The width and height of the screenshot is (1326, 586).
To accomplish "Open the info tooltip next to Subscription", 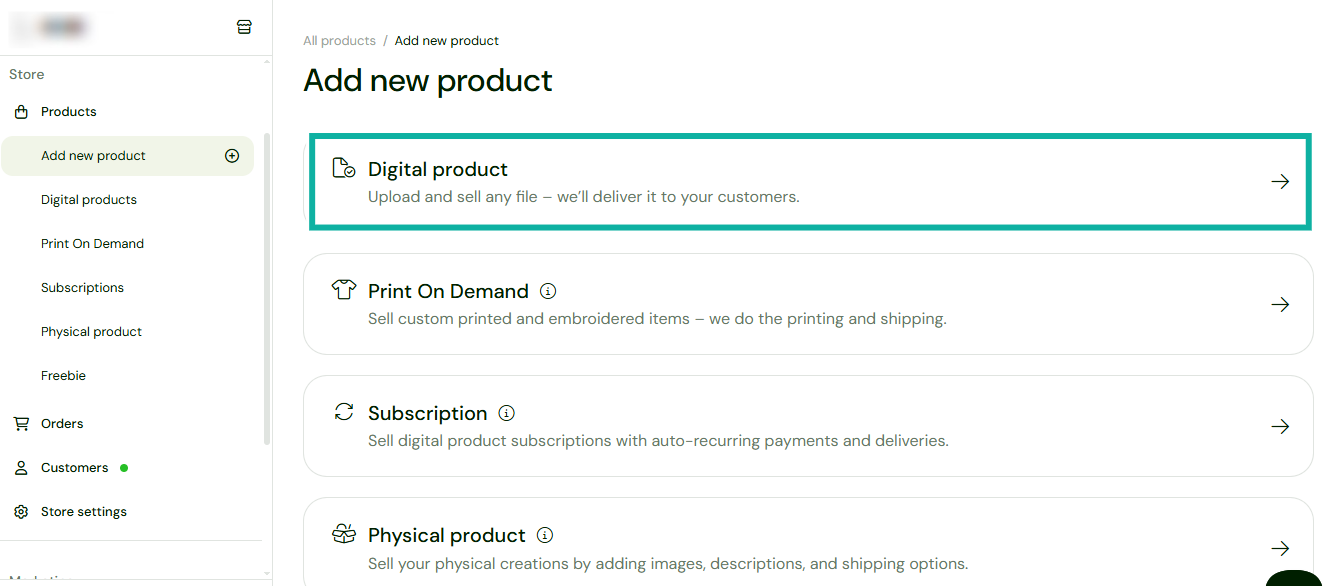I will coord(507,412).
